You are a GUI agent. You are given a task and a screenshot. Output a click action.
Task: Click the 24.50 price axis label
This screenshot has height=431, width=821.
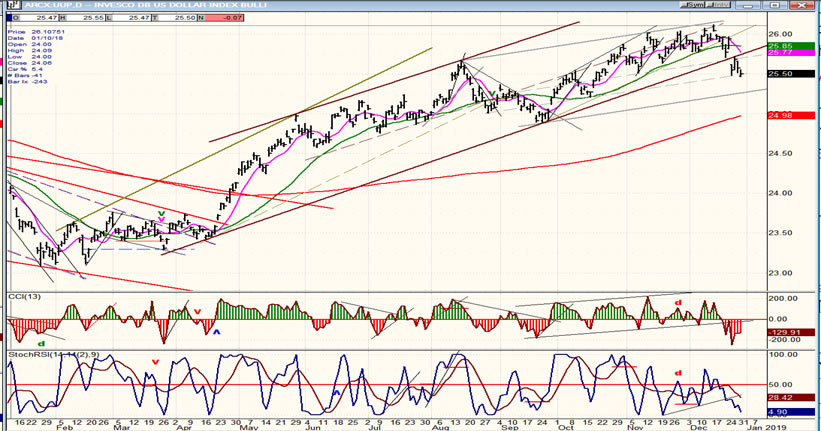tap(780, 153)
